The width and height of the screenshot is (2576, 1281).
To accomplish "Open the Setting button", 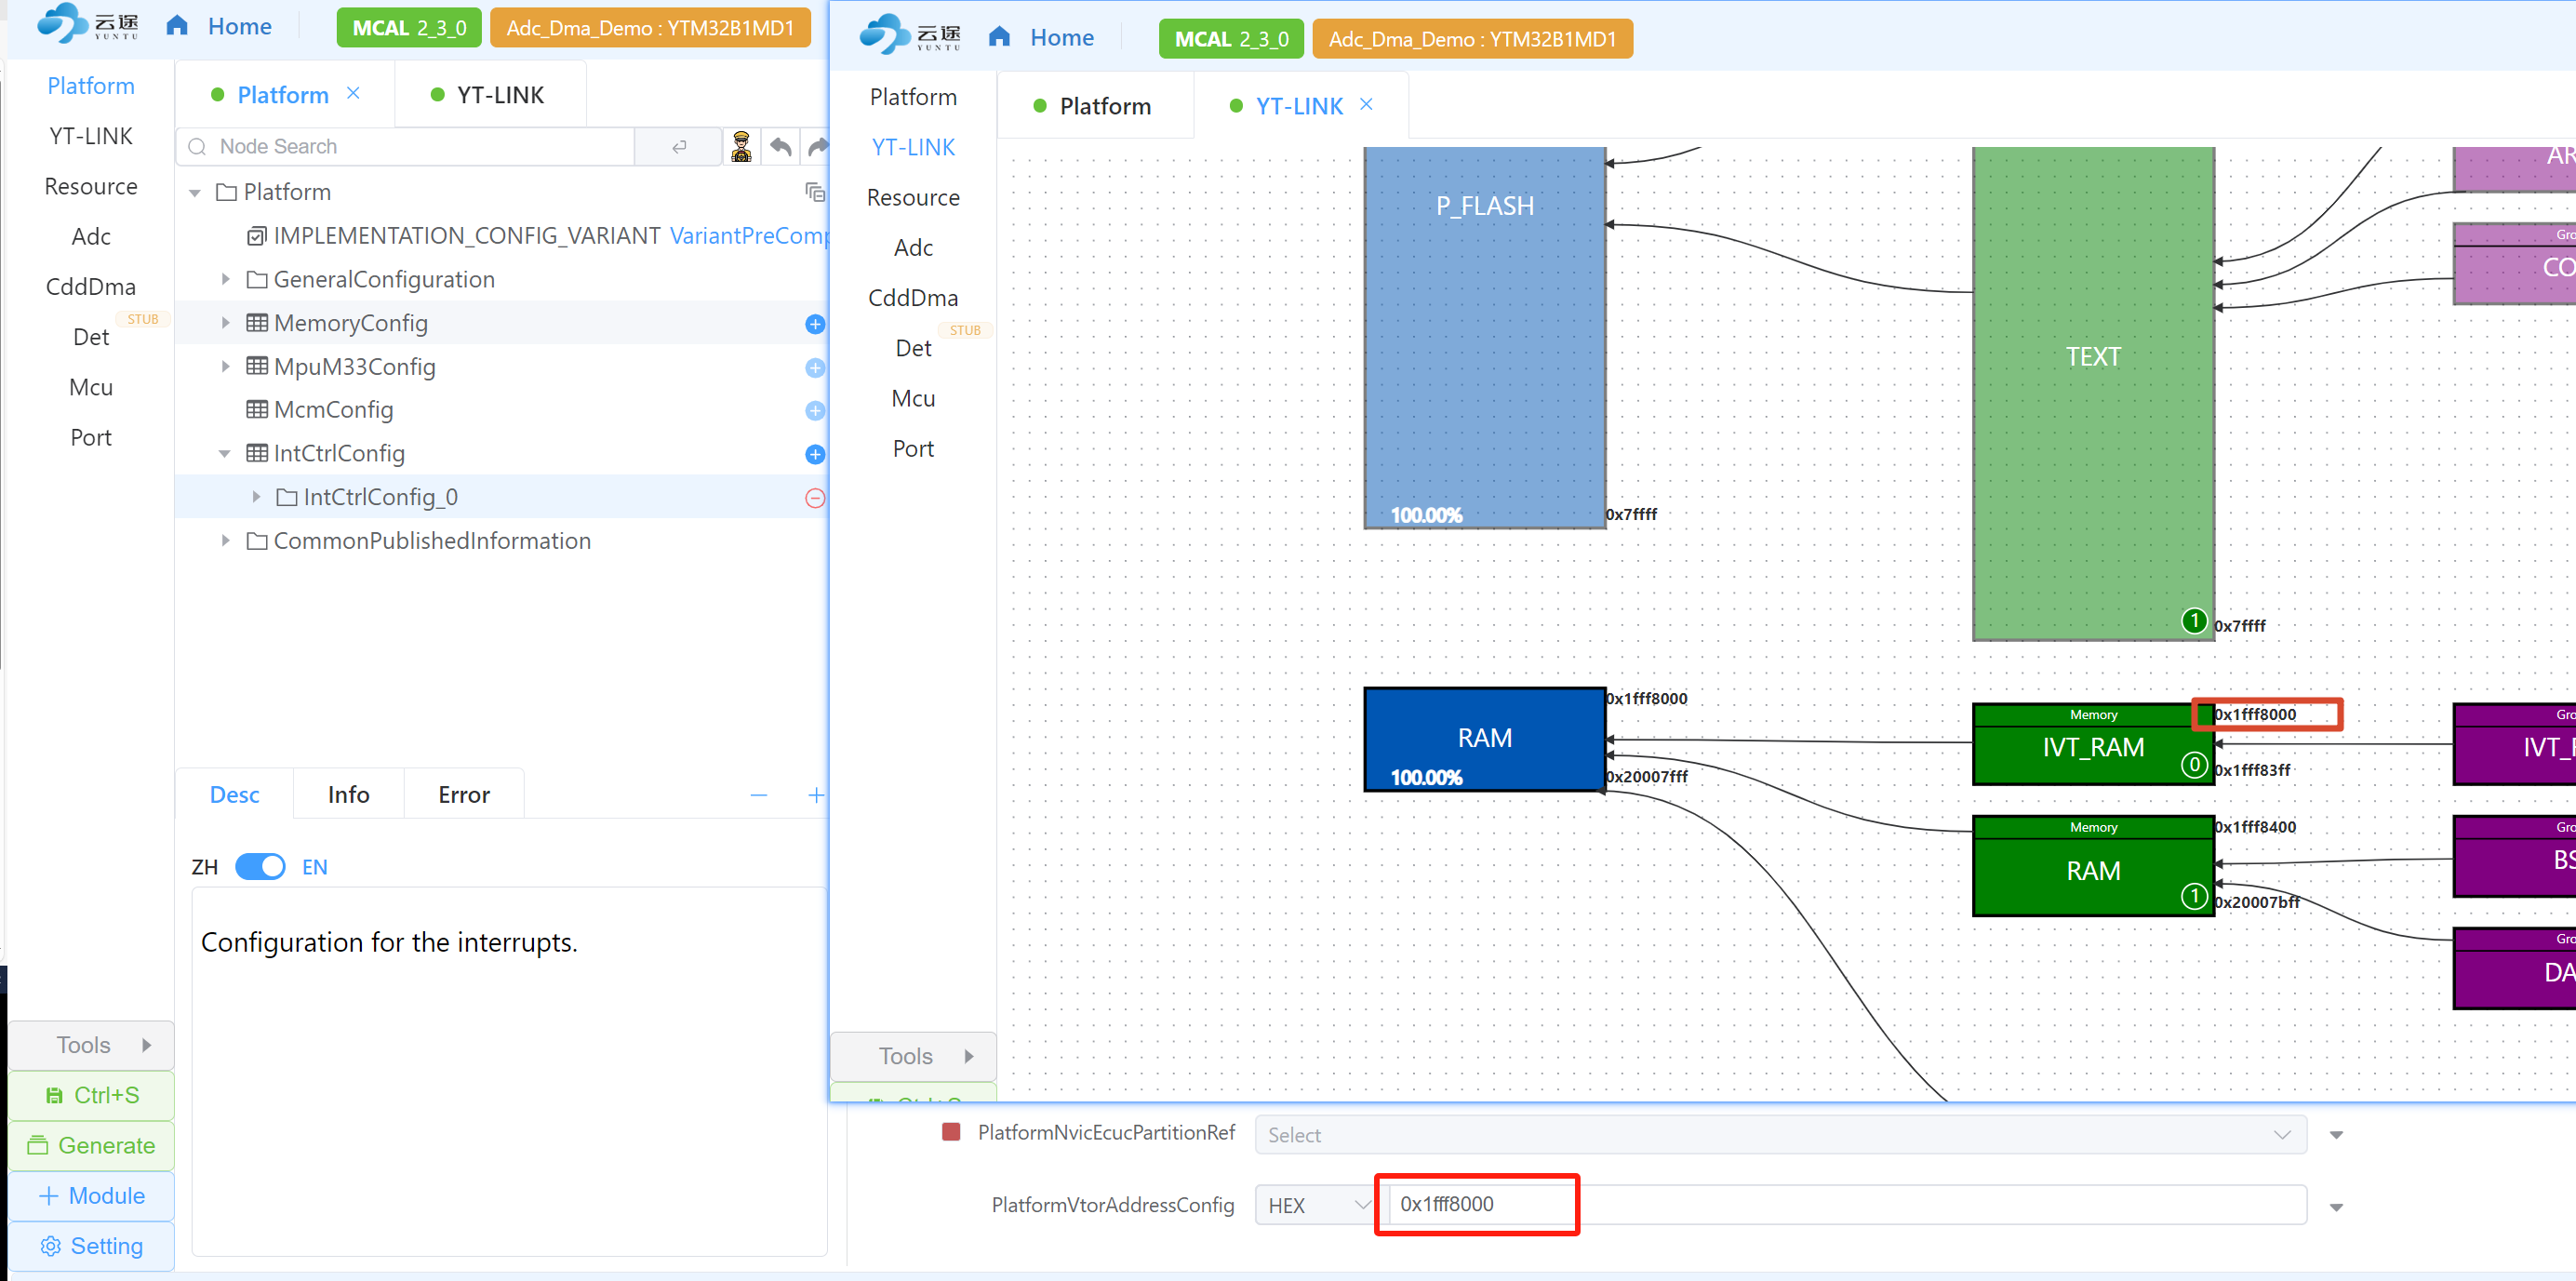I will 91,1246.
